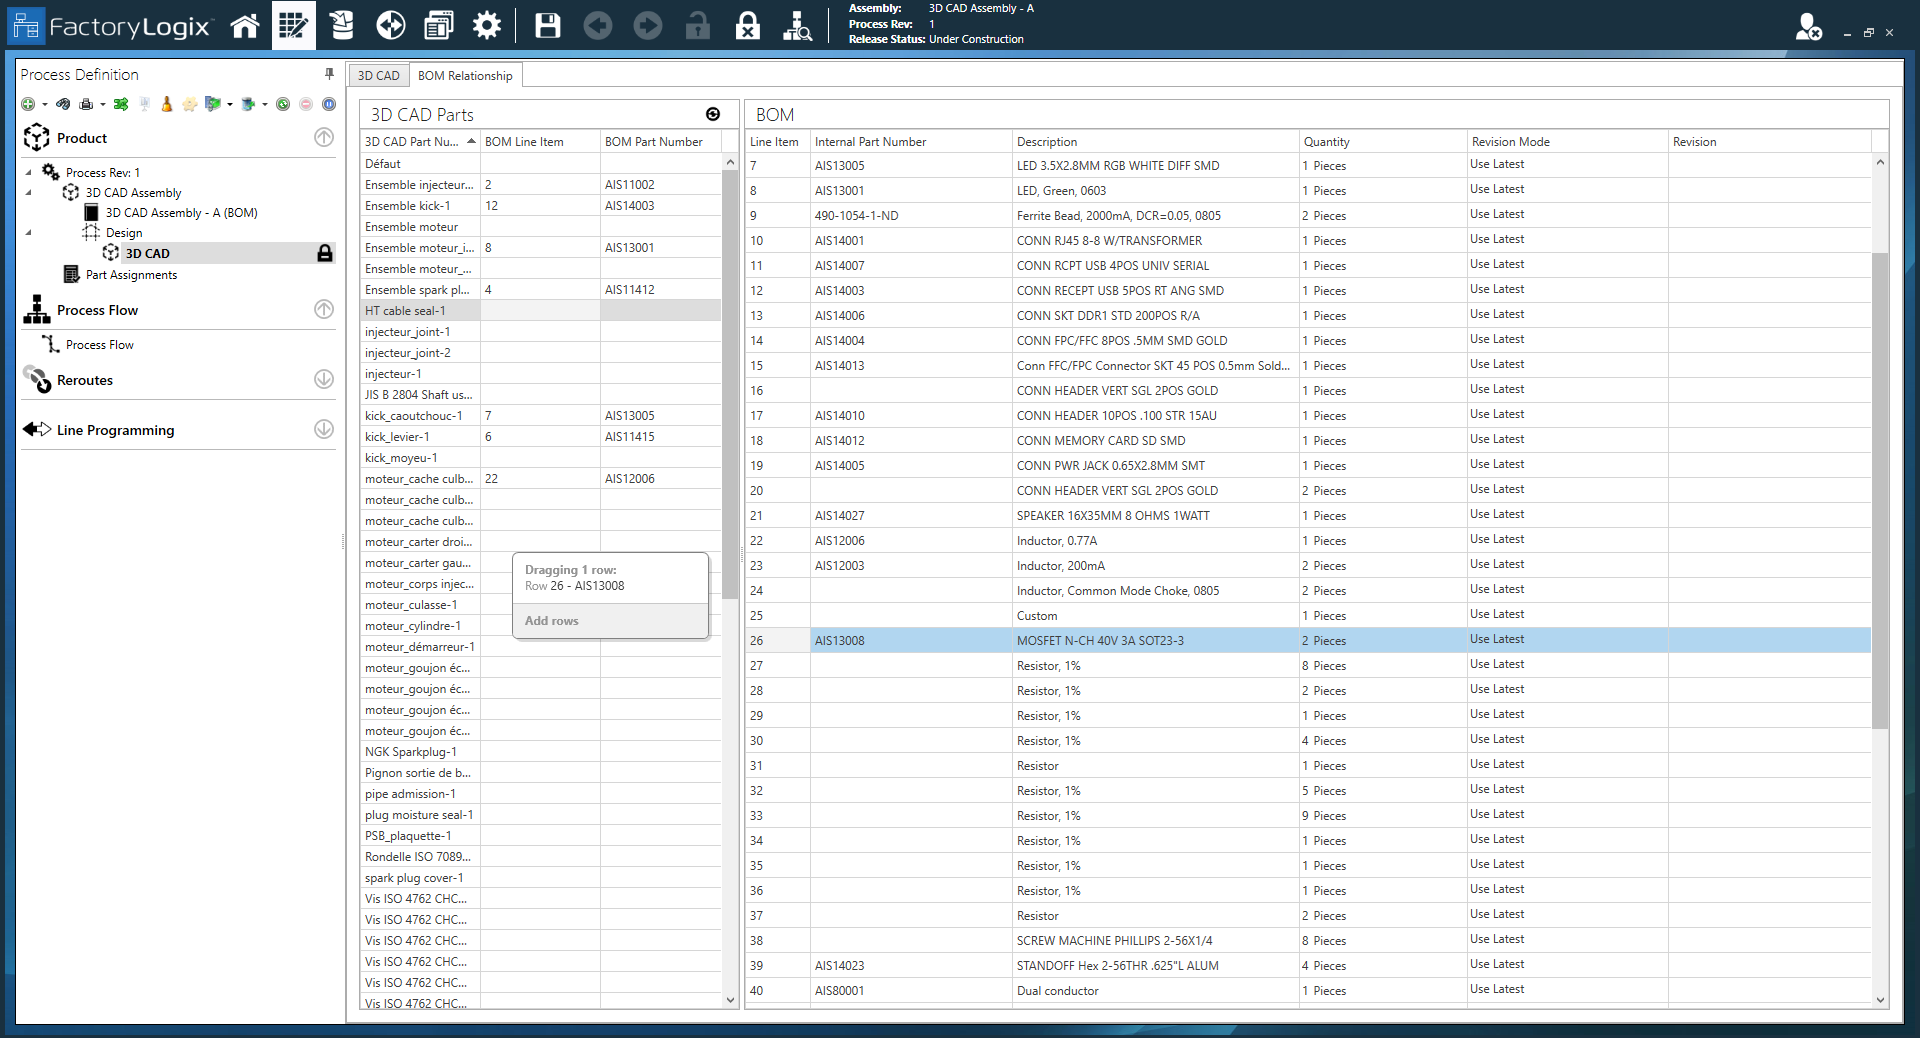Open the print options dropdown arrow
The height and width of the screenshot is (1038, 1920).
pos(102,104)
